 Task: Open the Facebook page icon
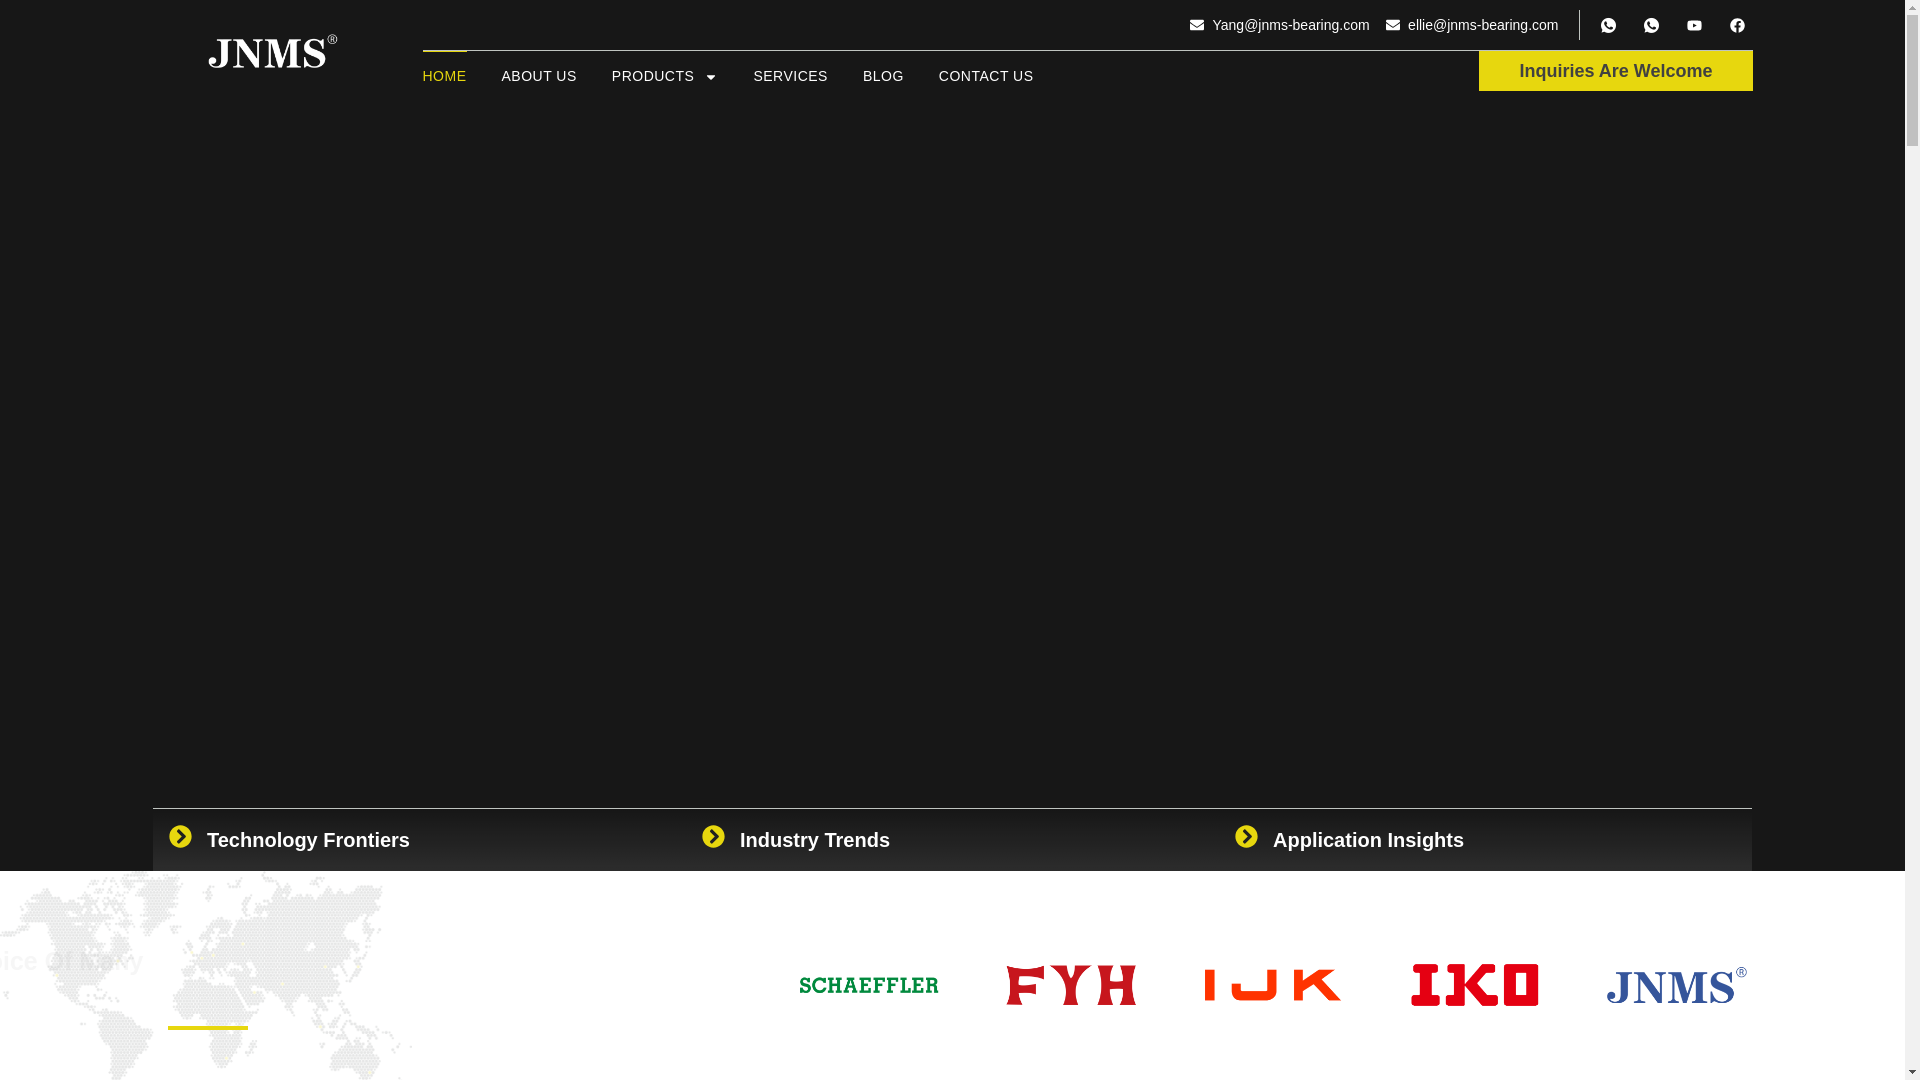[x=1737, y=26]
